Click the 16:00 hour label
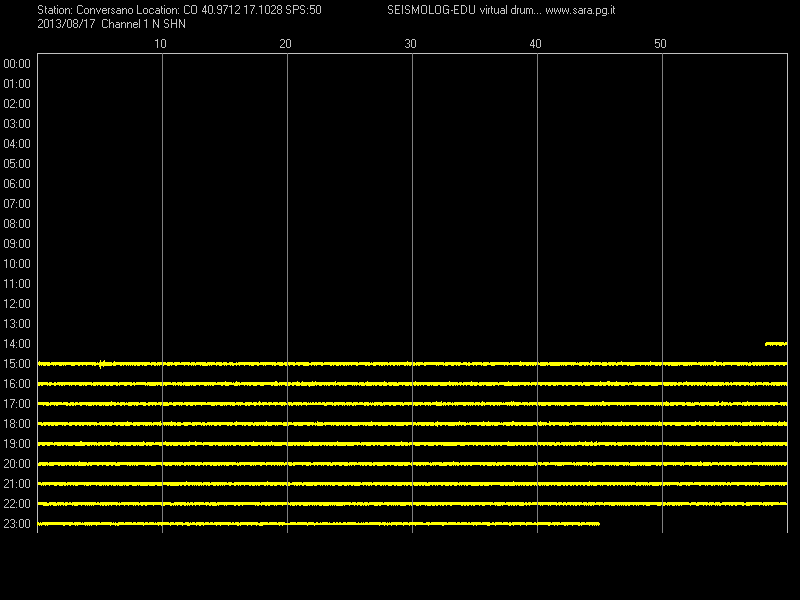This screenshot has width=800, height=600. (x=17, y=384)
